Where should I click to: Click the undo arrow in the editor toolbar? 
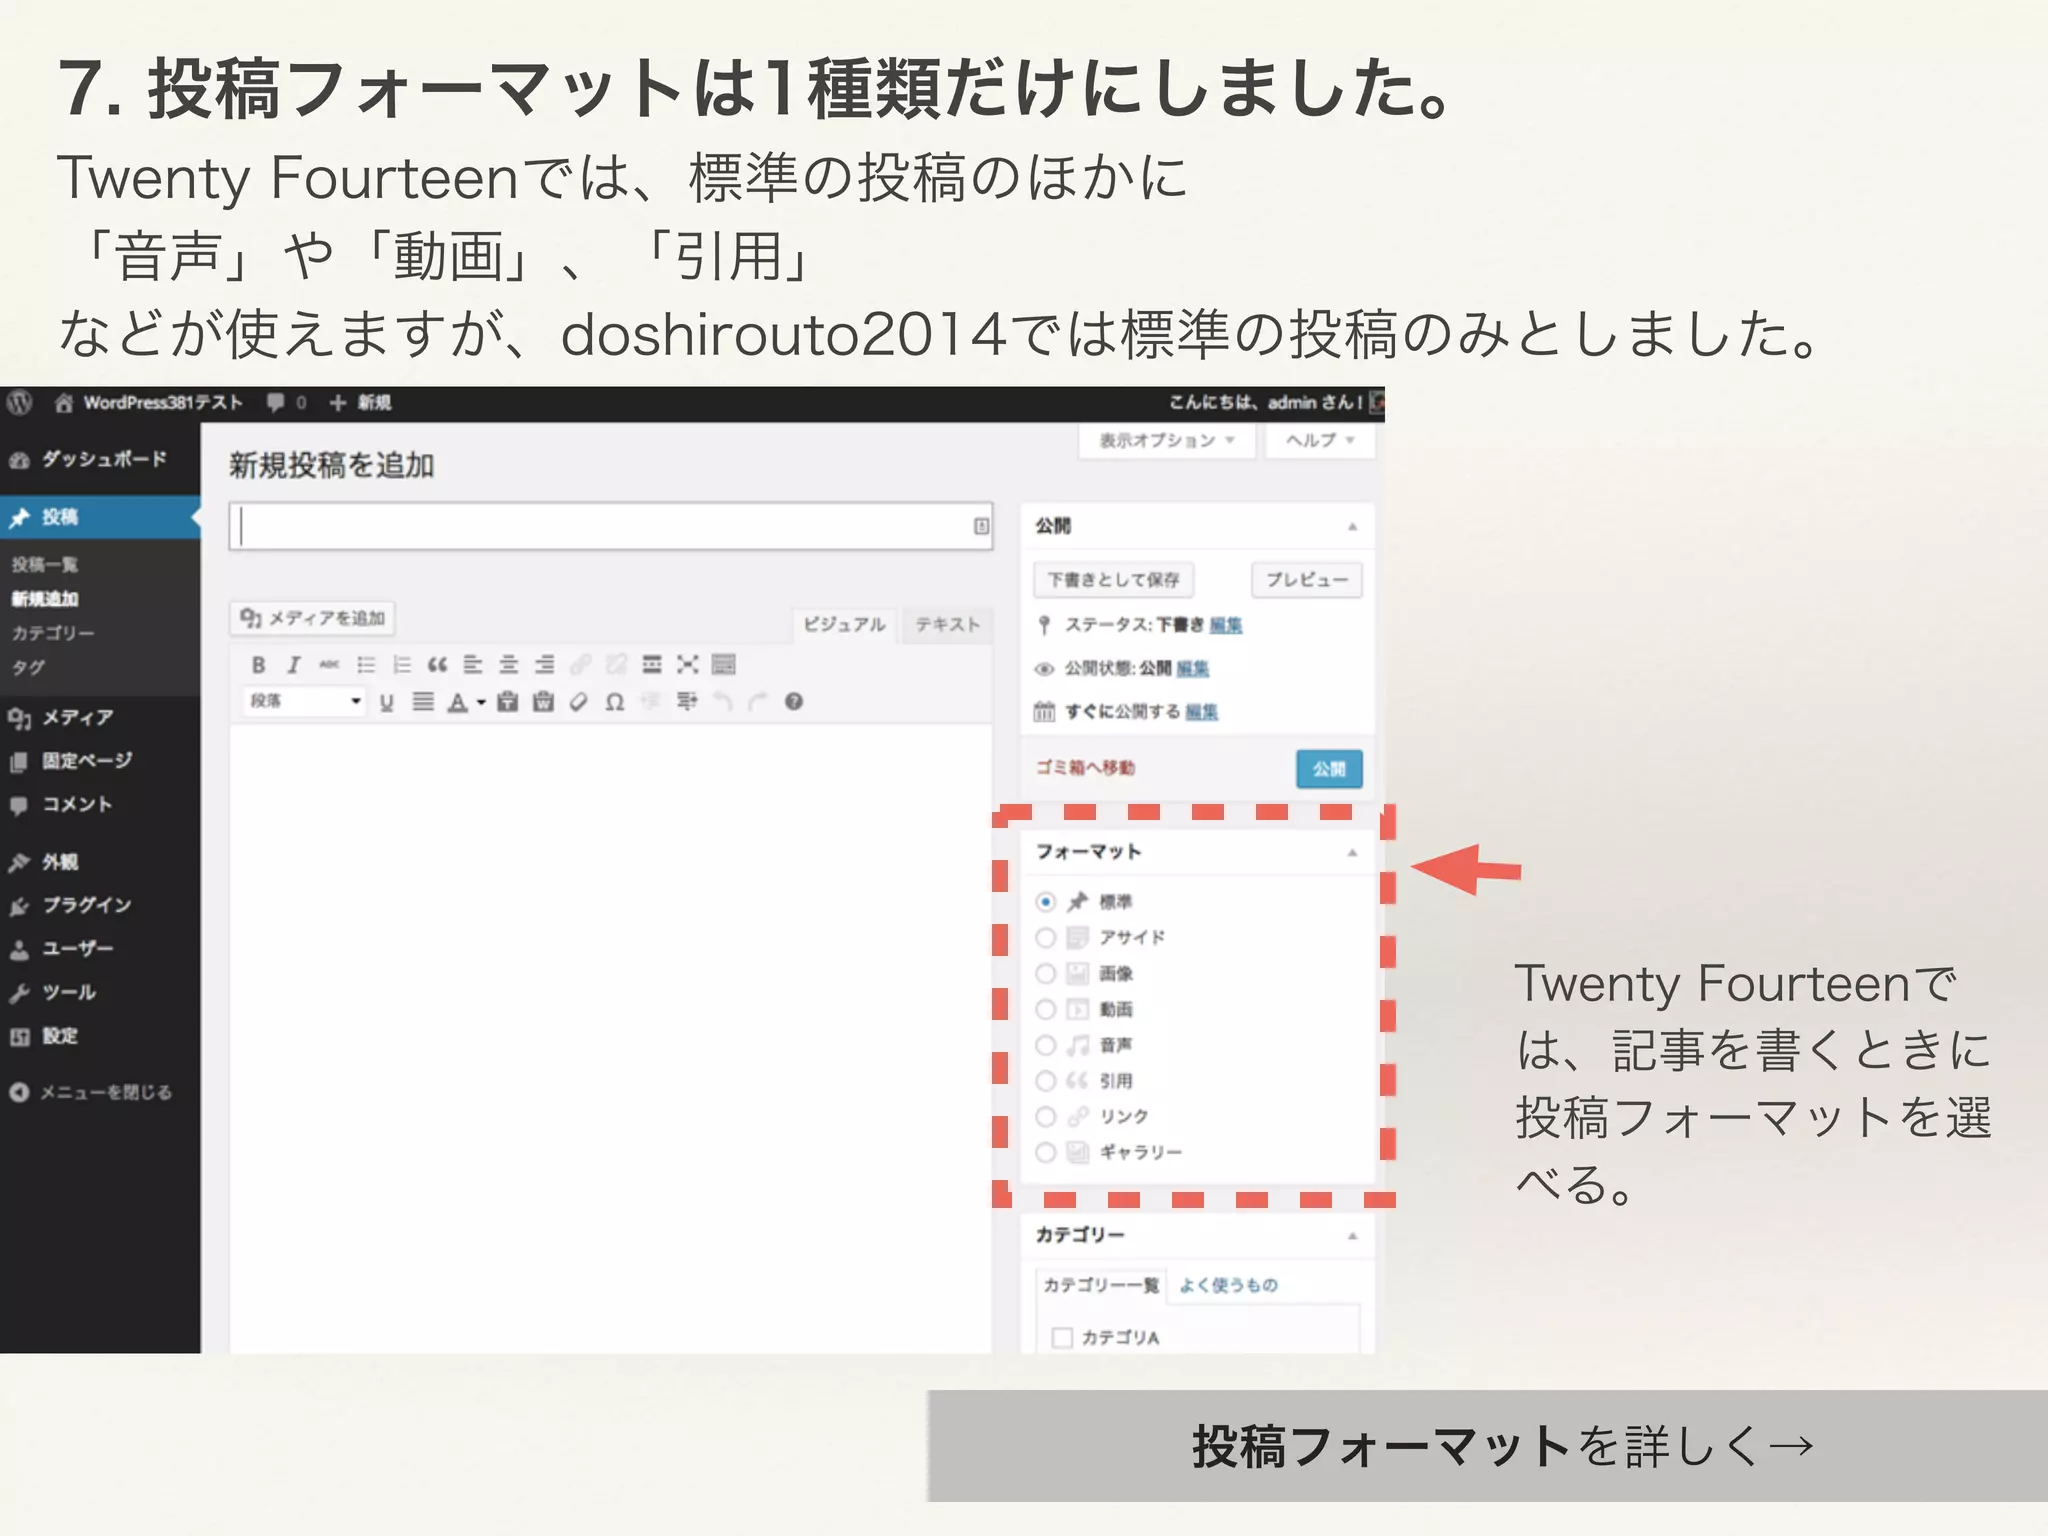click(x=723, y=702)
